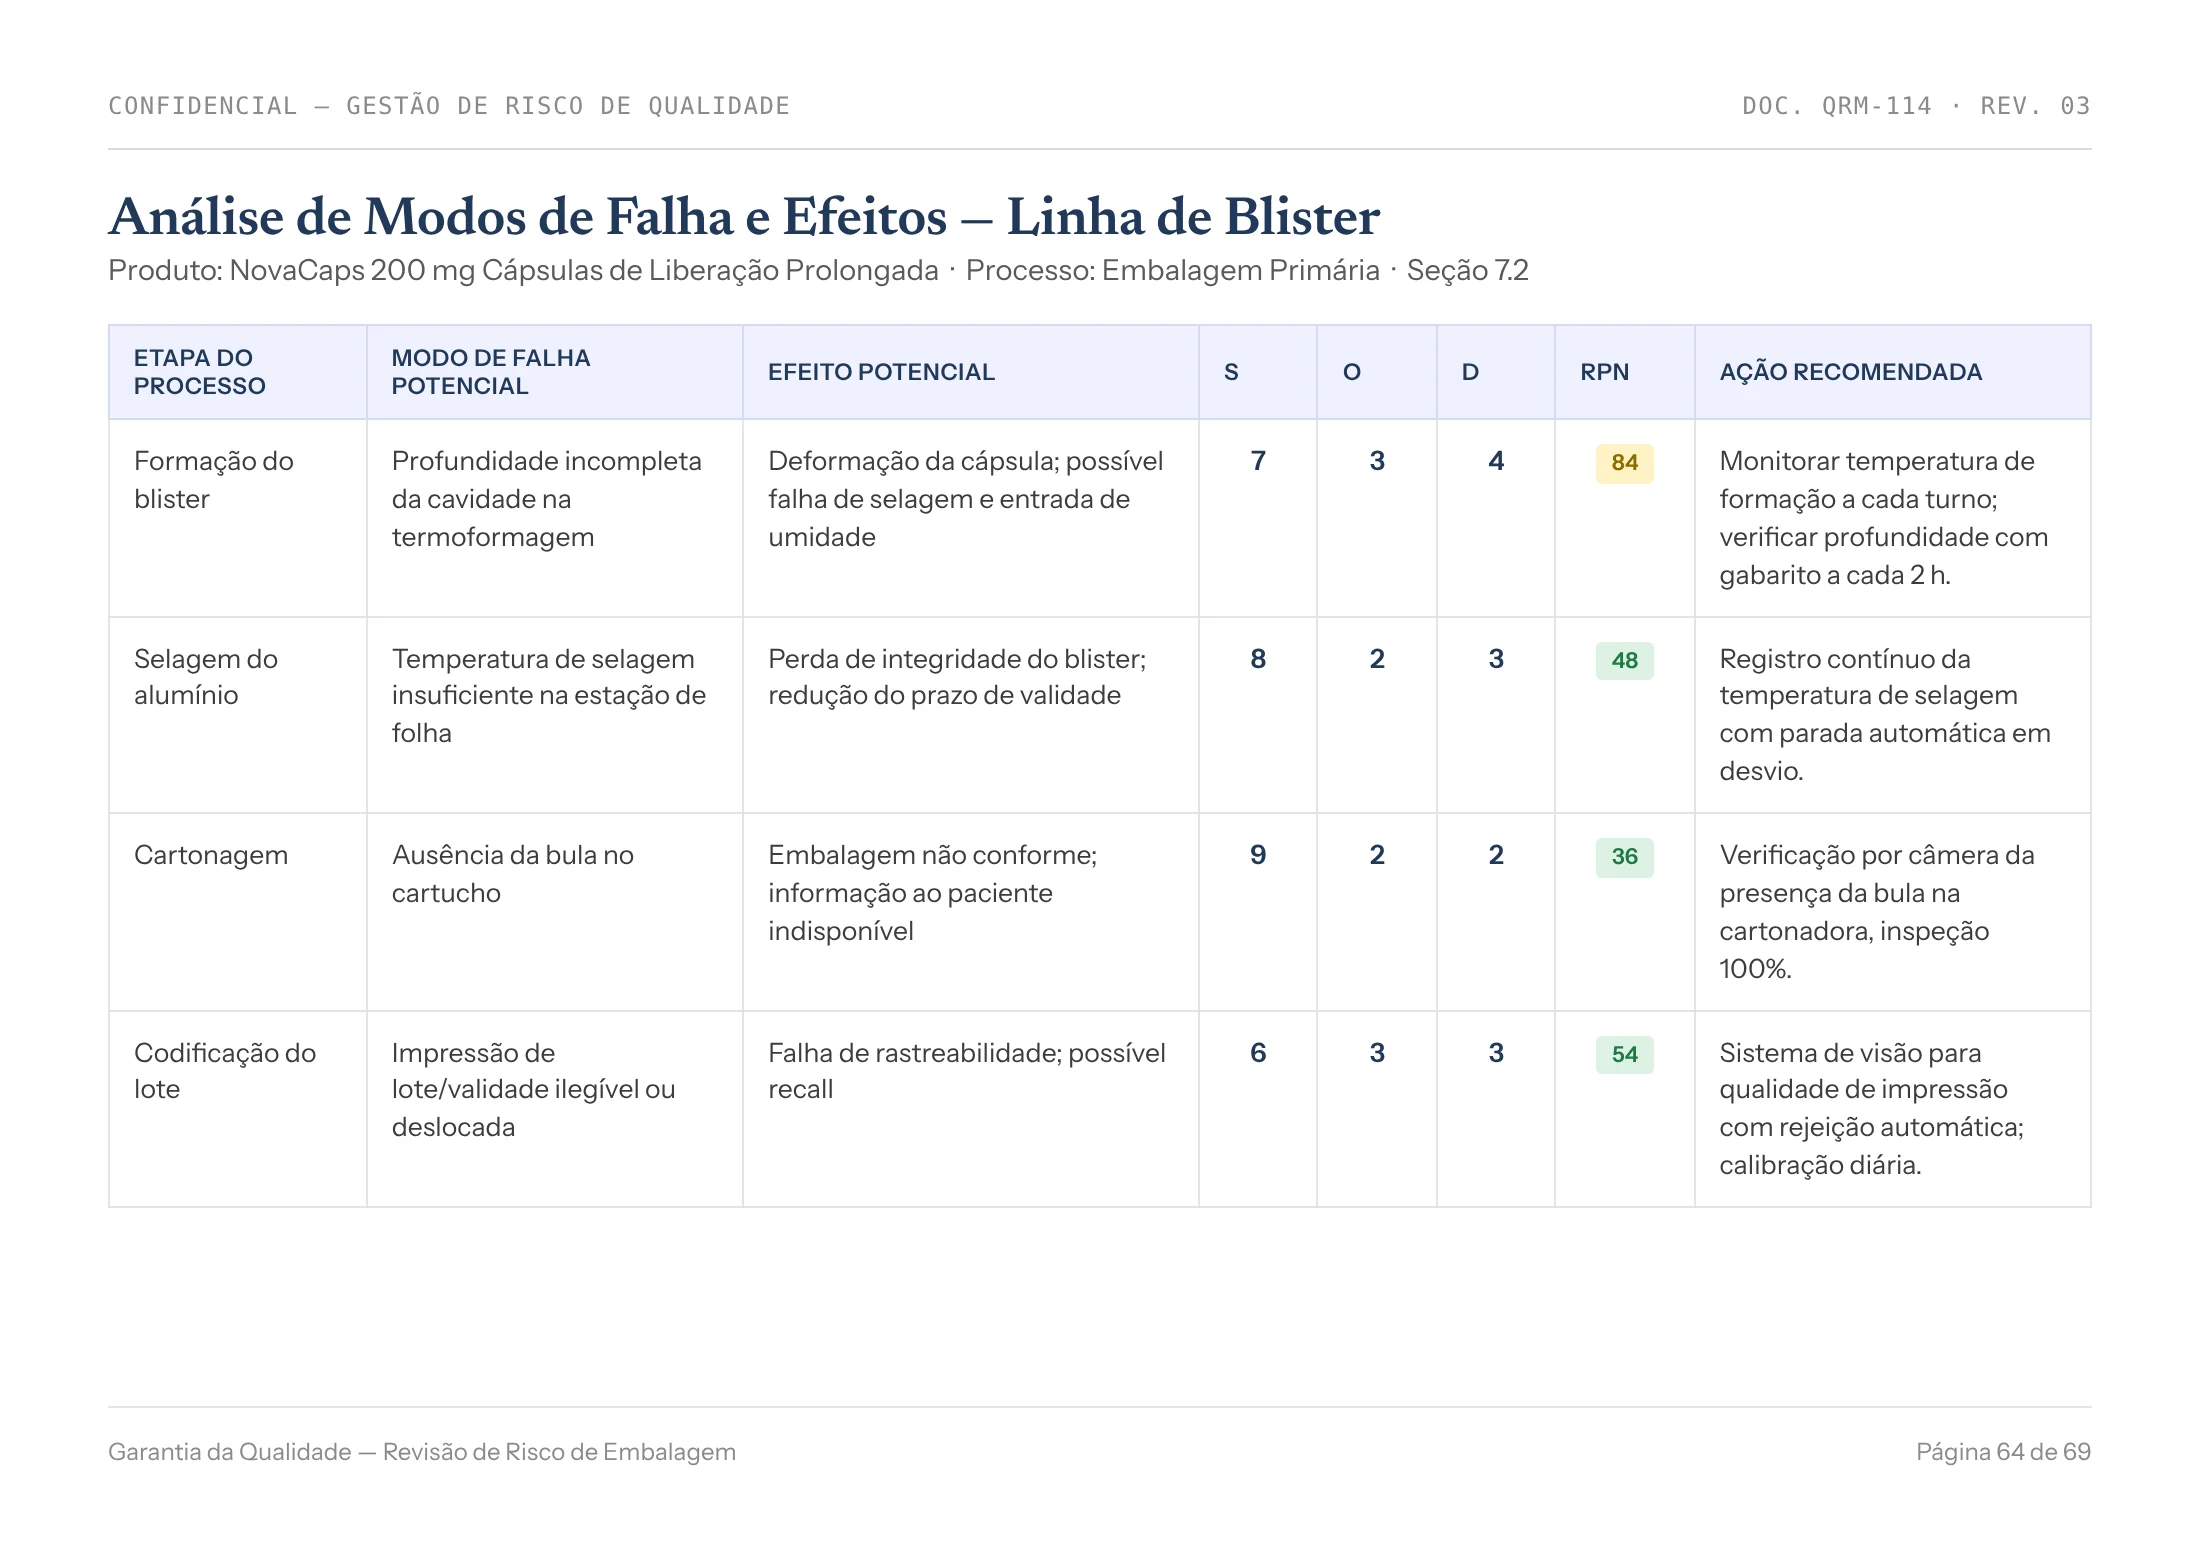Click severity value 6 in Codificação do lote row
2200x1558 pixels.
pyautogui.click(x=1258, y=1053)
